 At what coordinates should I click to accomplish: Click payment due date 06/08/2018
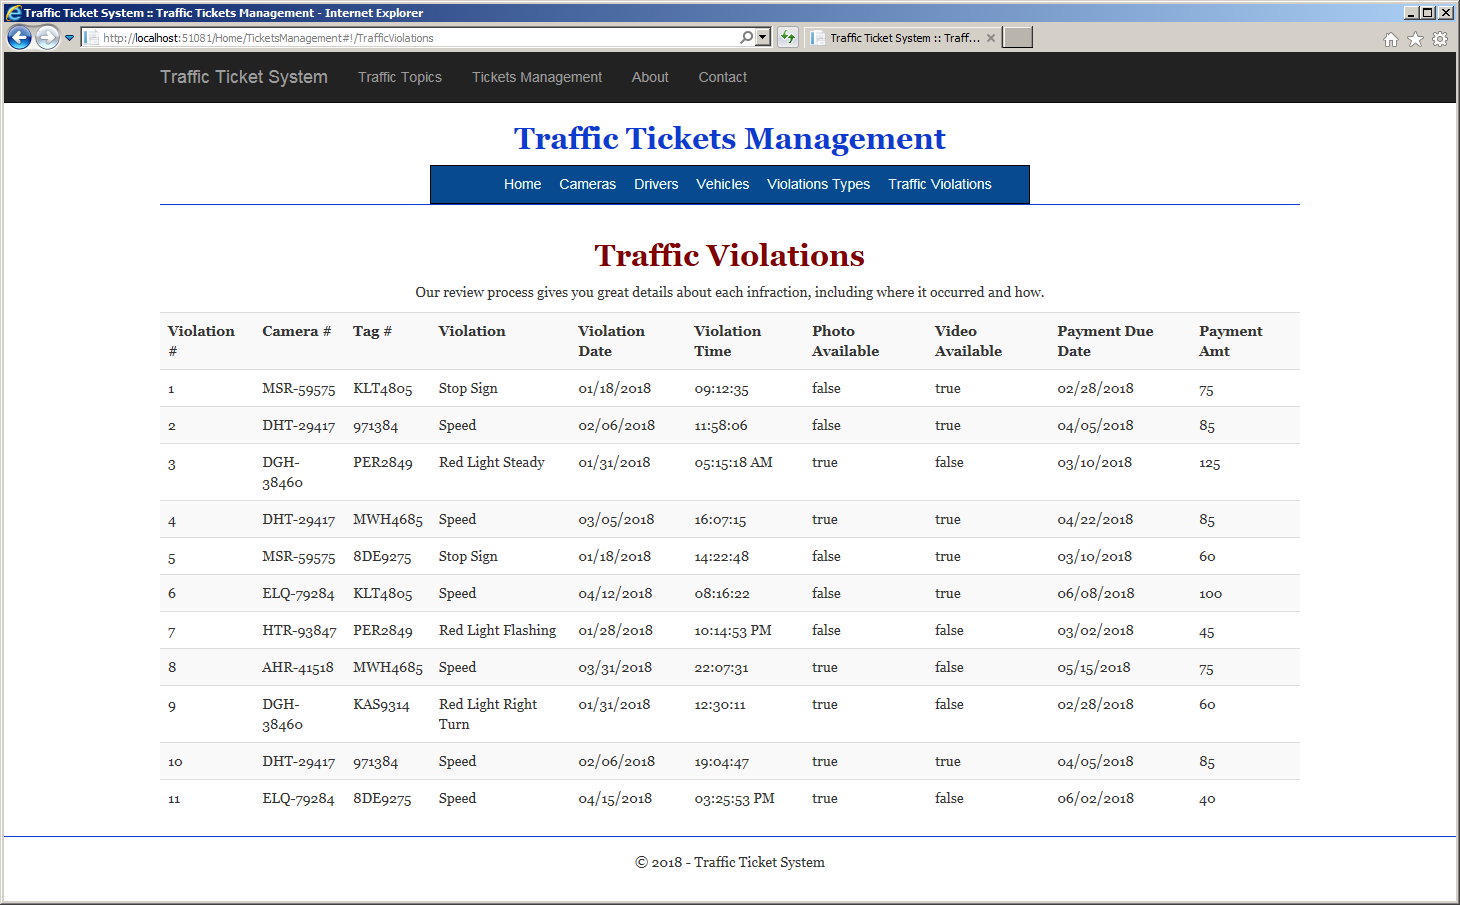[x=1096, y=594]
